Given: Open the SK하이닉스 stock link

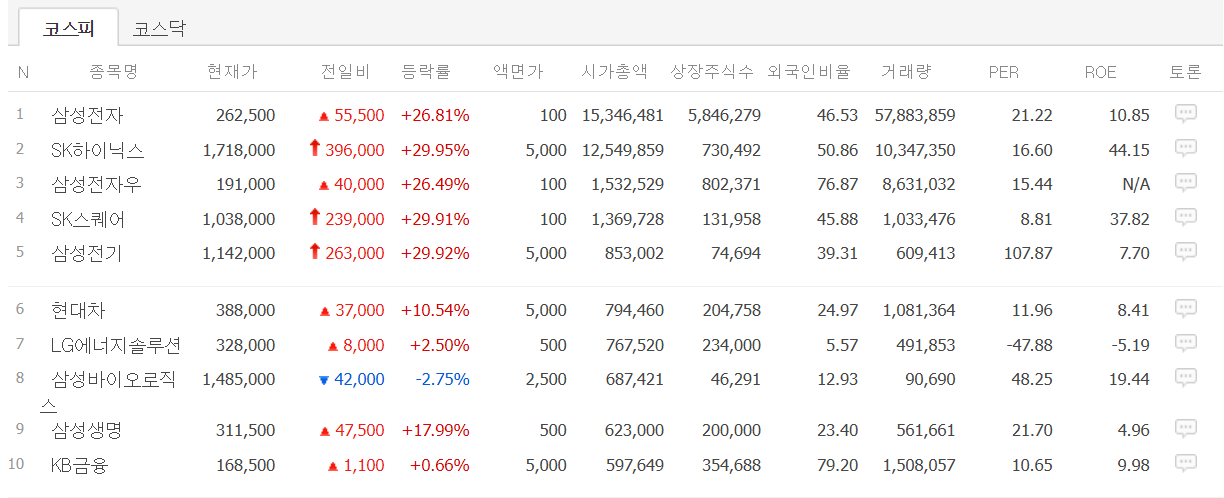Looking at the screenshot, I should pos(98,150).
